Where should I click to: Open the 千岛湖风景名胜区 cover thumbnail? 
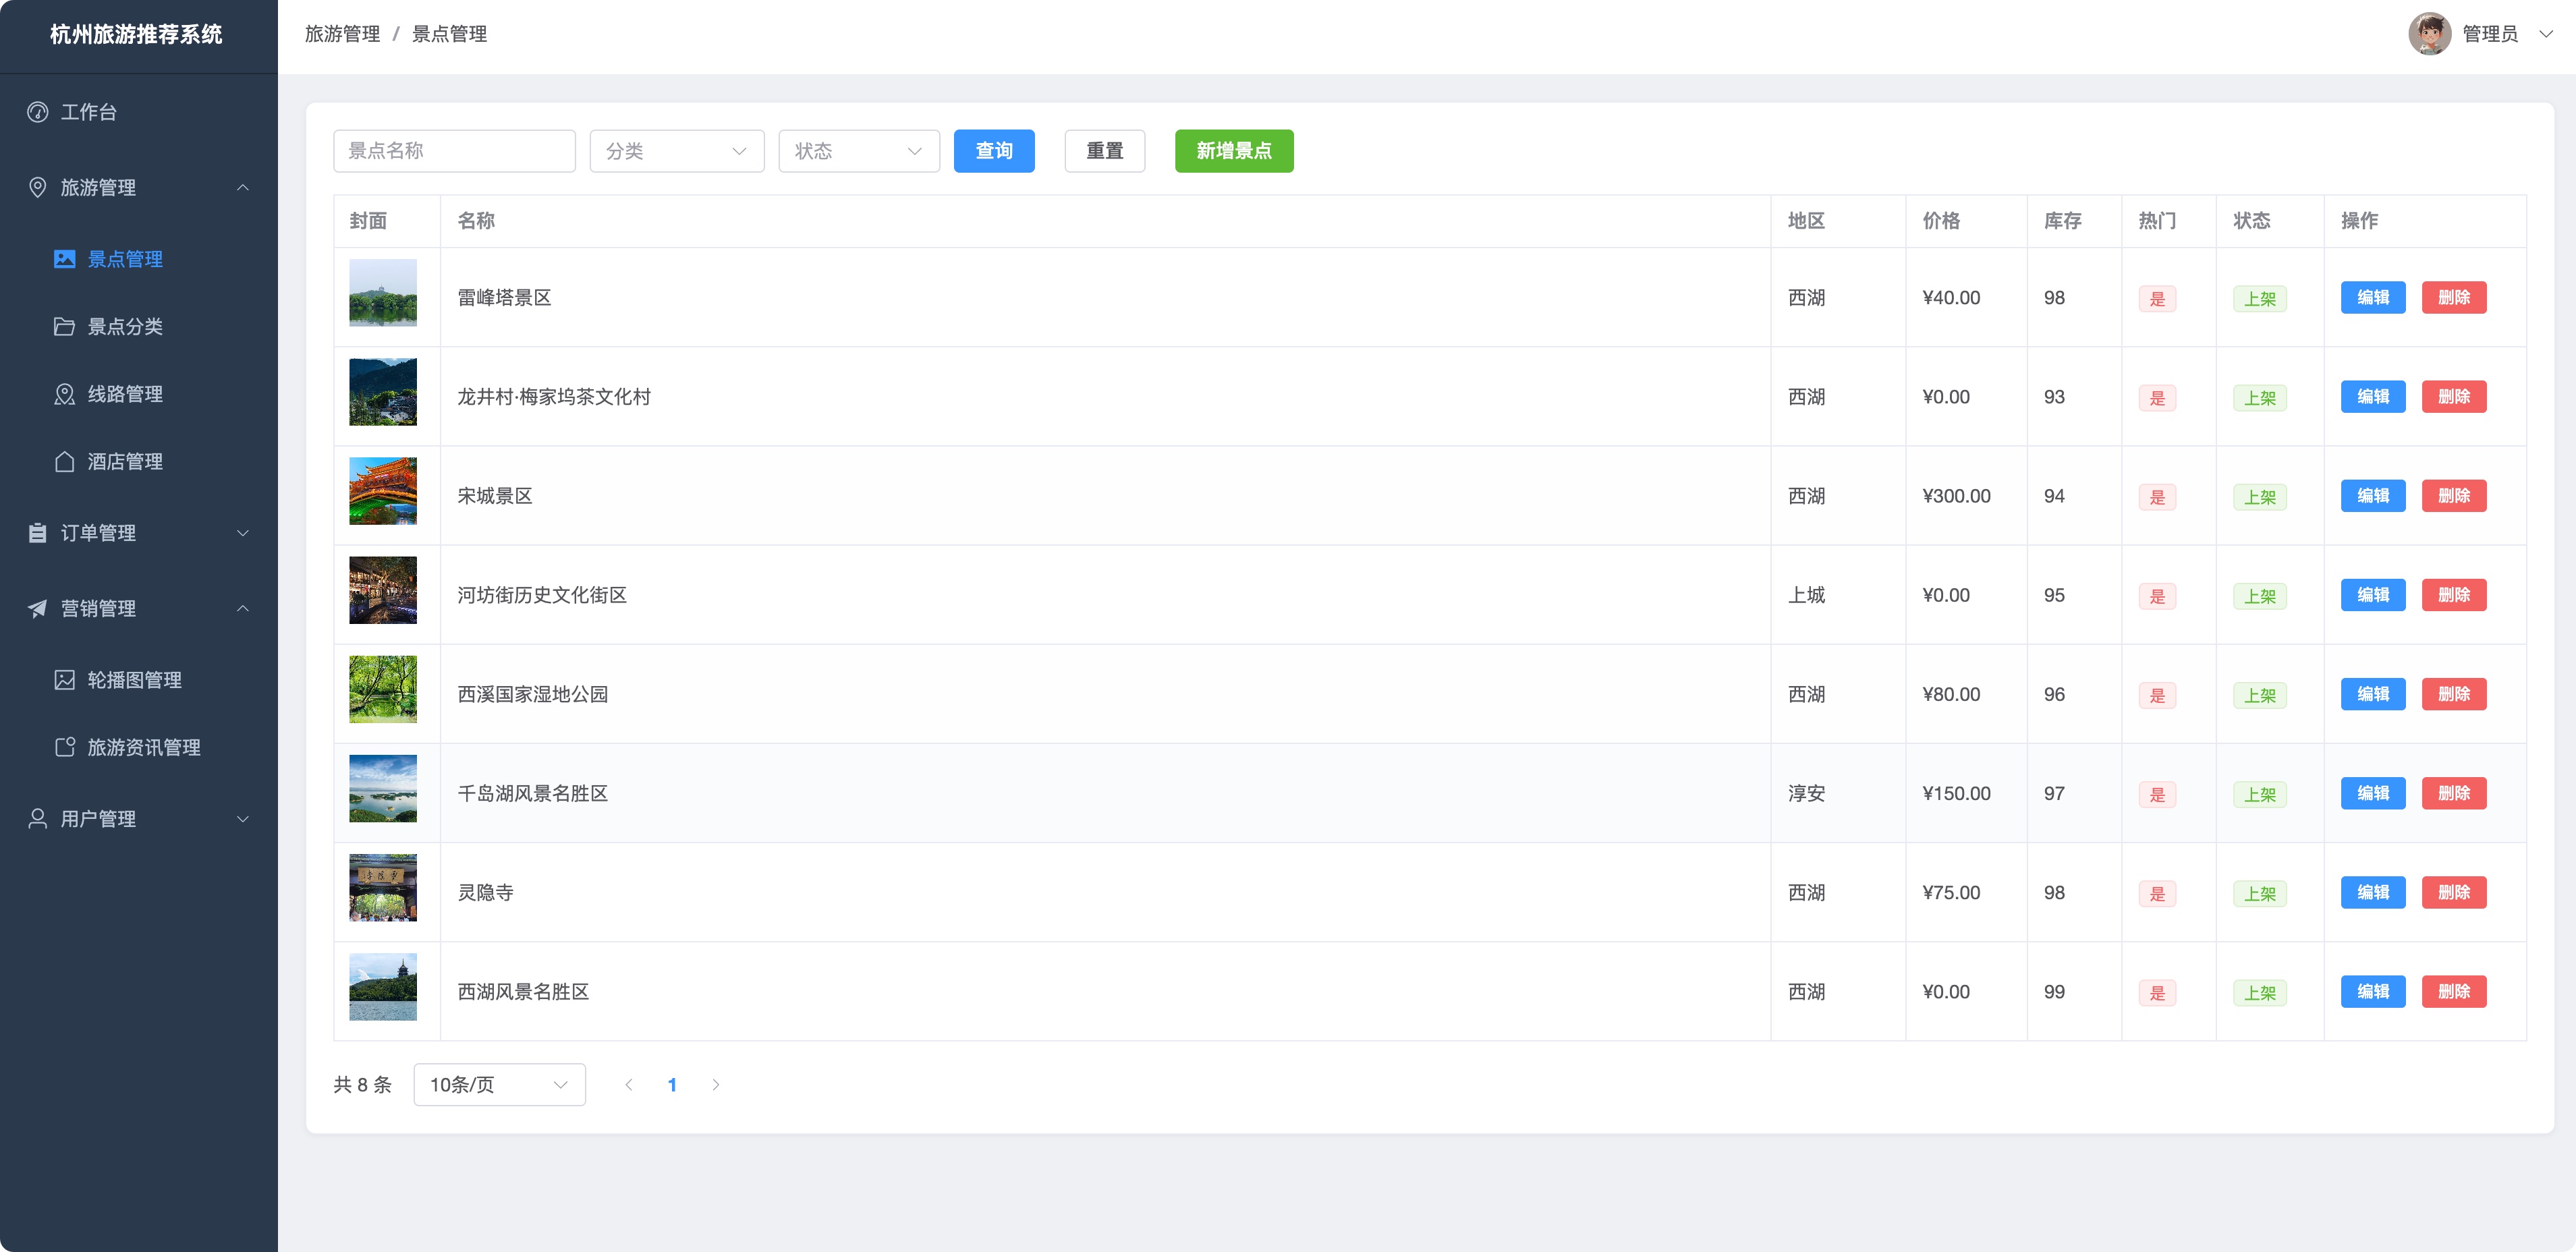[383, 788]
